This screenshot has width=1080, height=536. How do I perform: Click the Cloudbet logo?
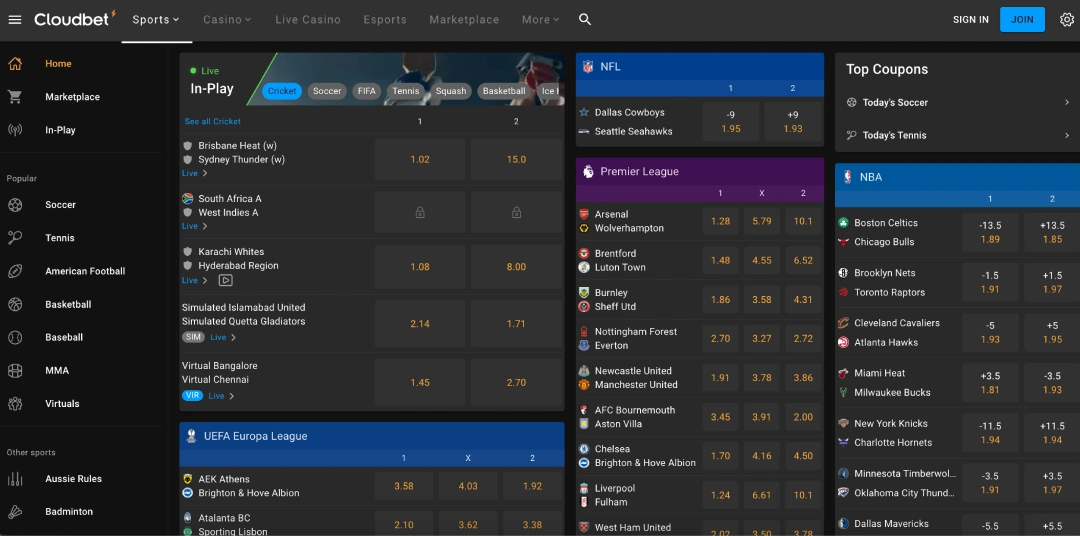(x=75, y=19)
